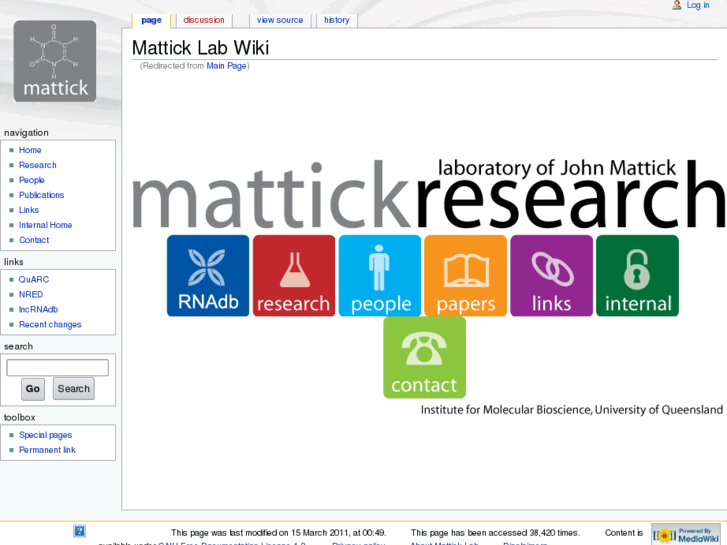727x545 pixels.
Task: Open Research in the navigation sidebar
Action: click(38, 165)
